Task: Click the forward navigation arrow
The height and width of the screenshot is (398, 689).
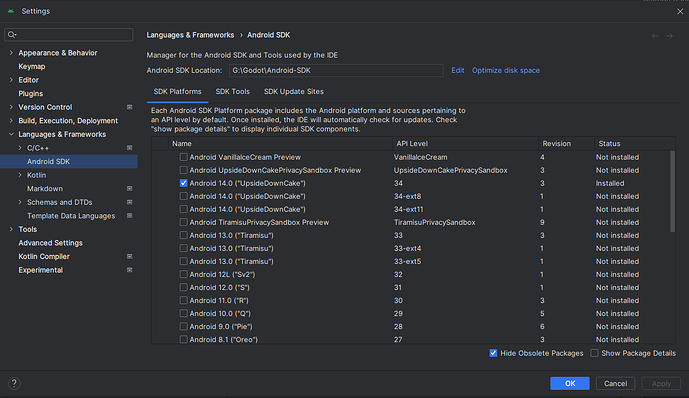Action: [x=669, y=36]
